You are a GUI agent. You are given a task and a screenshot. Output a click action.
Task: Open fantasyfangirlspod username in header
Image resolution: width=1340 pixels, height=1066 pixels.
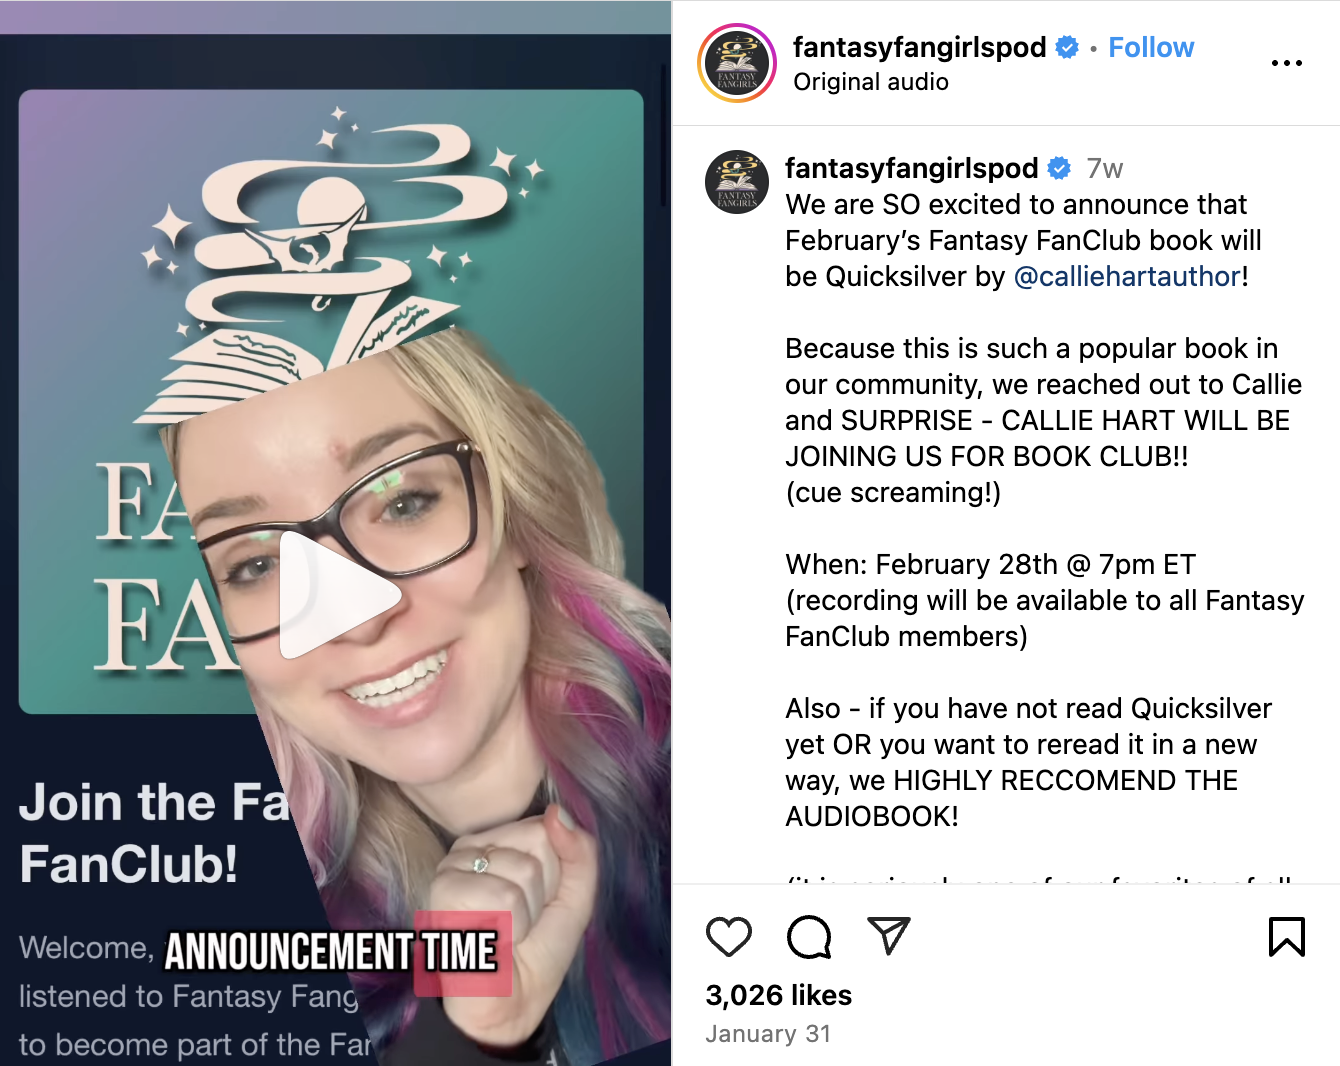(x=919, y=47)
